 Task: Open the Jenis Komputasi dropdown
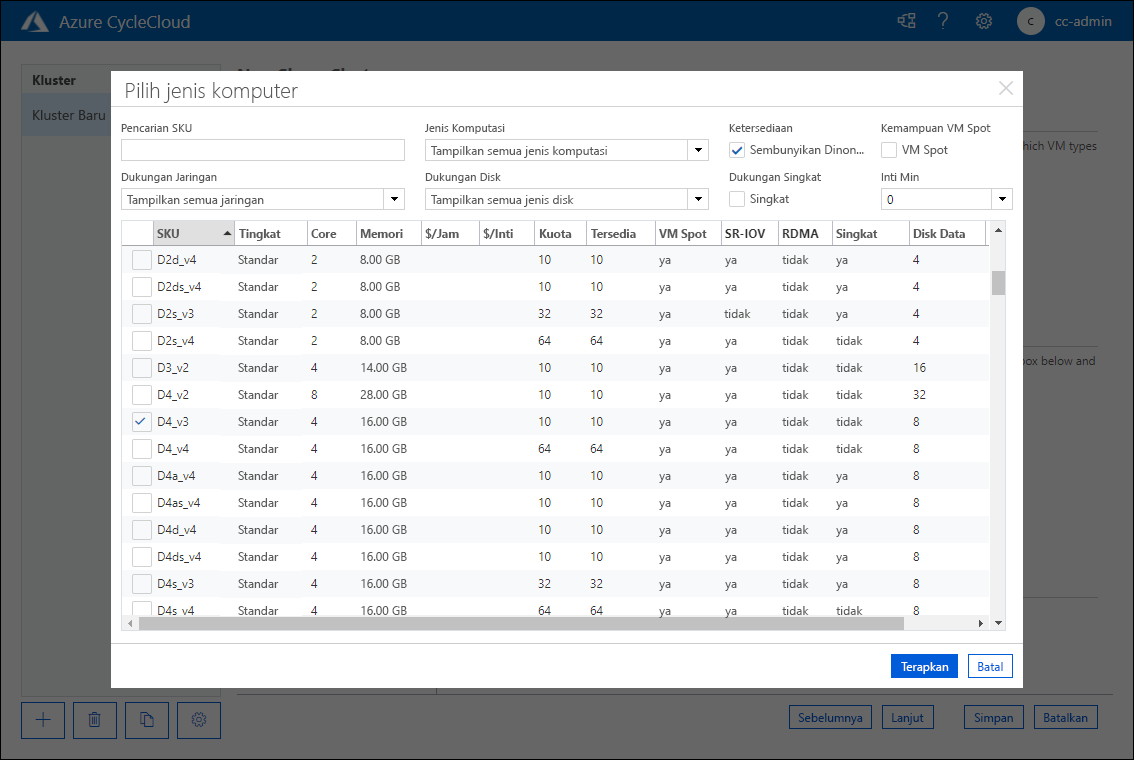tap(698, 149)
